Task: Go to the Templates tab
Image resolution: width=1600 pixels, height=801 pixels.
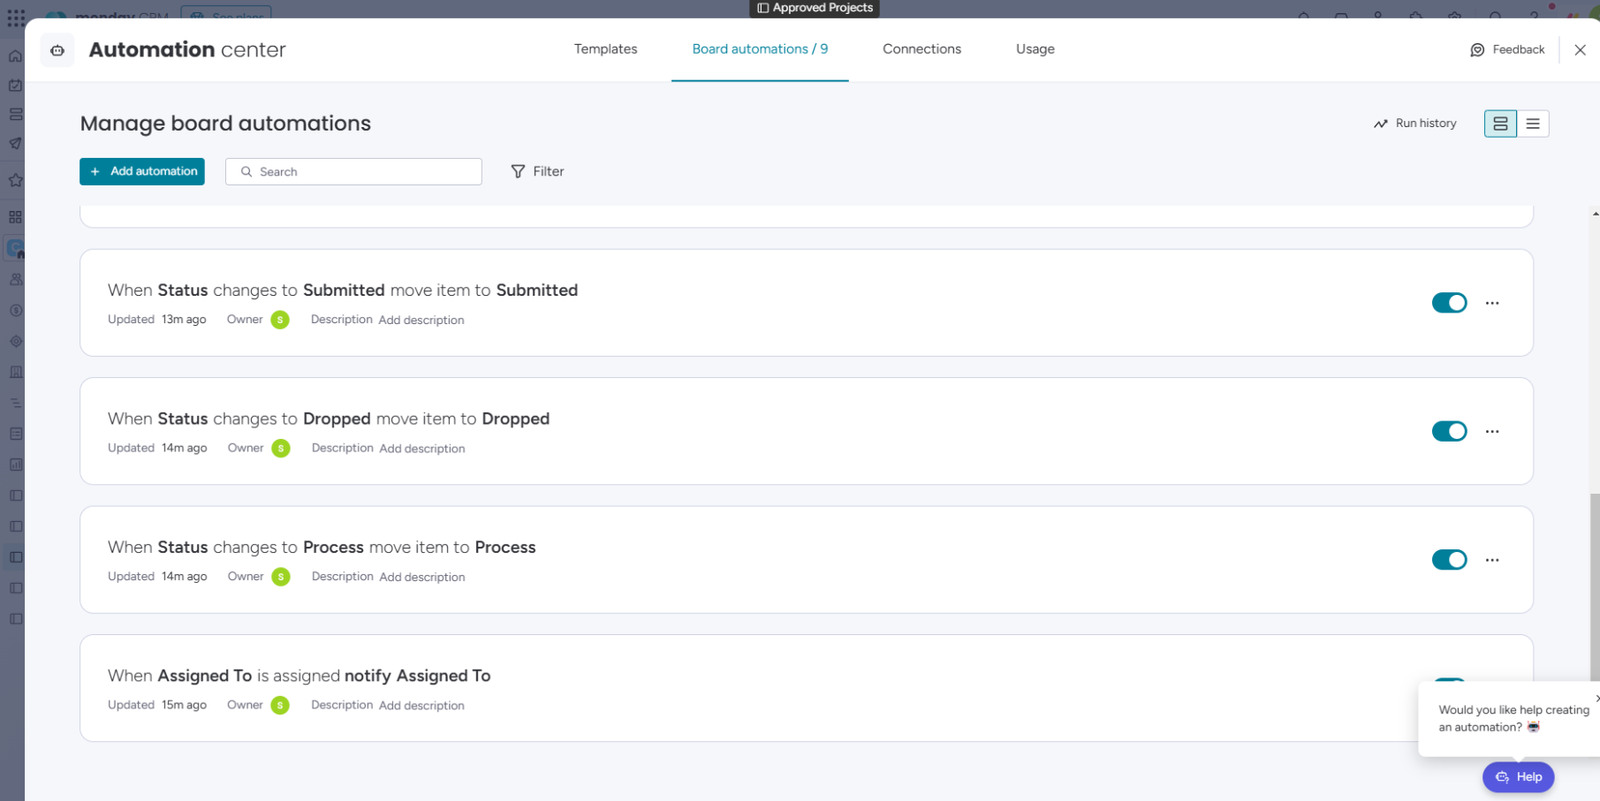Action: (x=605, y=49)
